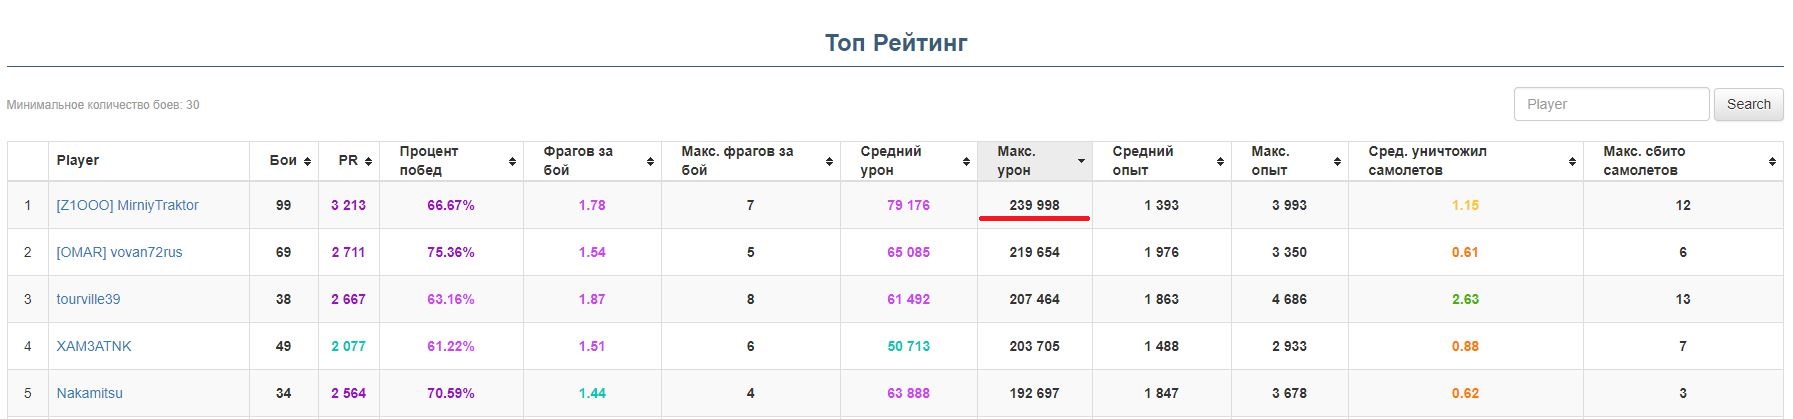Open Nakamitsu player profile link
The height and width of the screenshot is (419, 1793).
click(89, 393)
